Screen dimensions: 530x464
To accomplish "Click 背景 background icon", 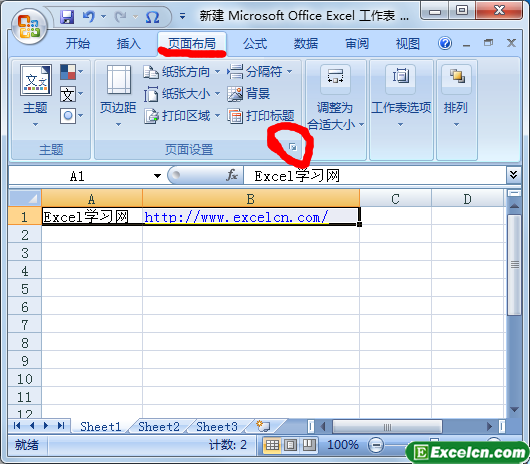I will [x=249, y=94].
